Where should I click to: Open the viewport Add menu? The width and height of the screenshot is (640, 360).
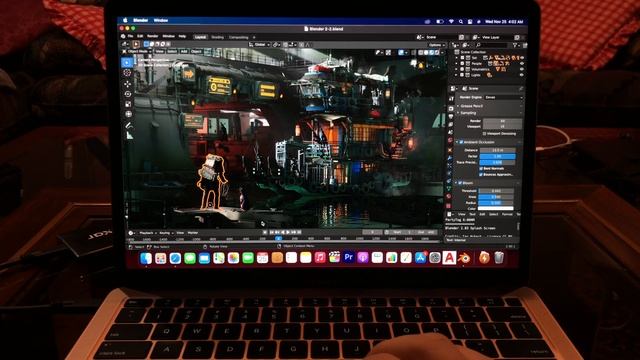coord(184,51)
